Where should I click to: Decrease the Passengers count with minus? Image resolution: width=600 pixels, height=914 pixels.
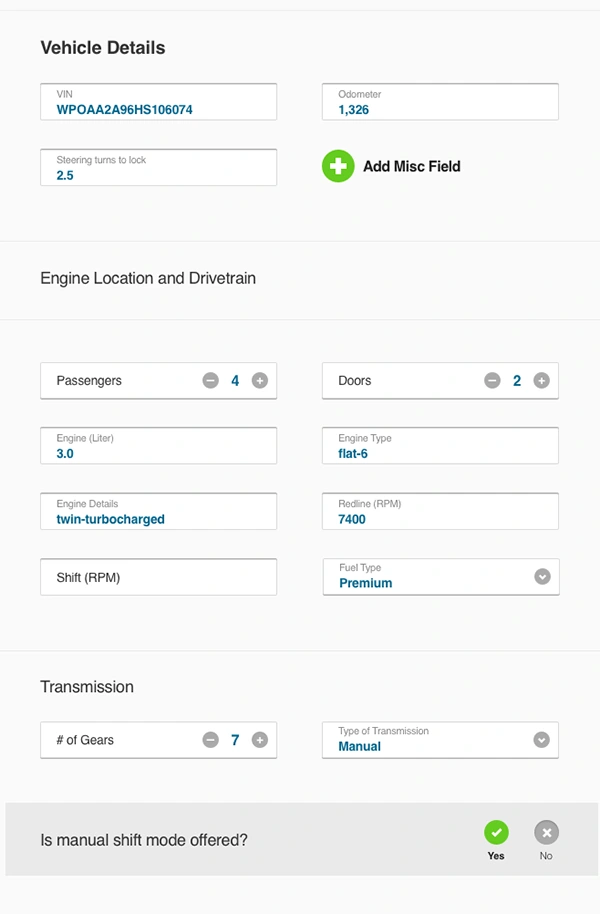coord(210,381)
